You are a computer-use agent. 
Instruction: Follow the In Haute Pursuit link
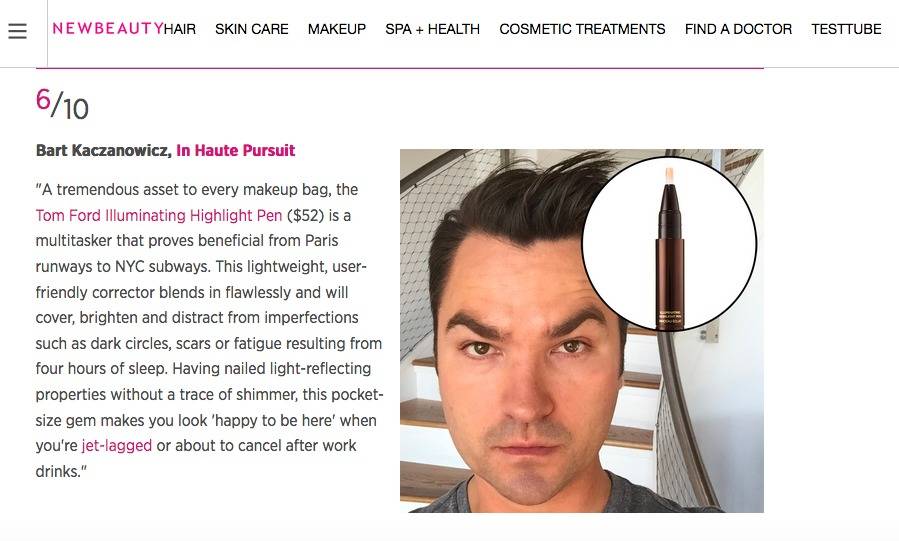pyautogui.click(x=236, y=150)
